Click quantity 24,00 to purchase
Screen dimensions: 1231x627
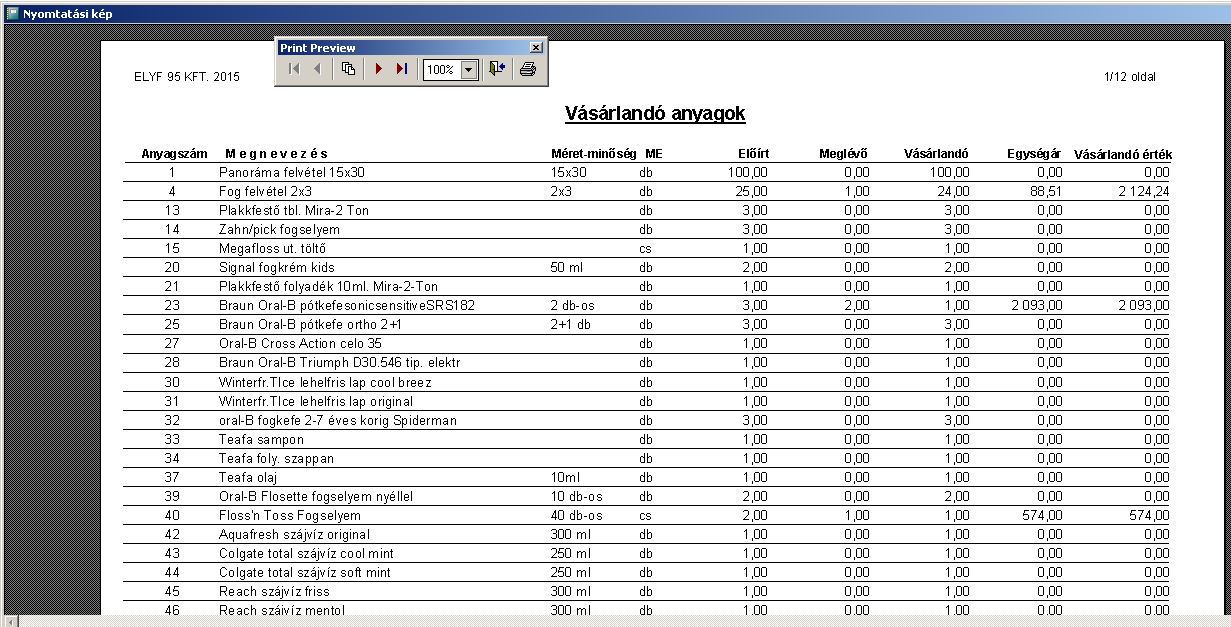click(x=952, y=191)
